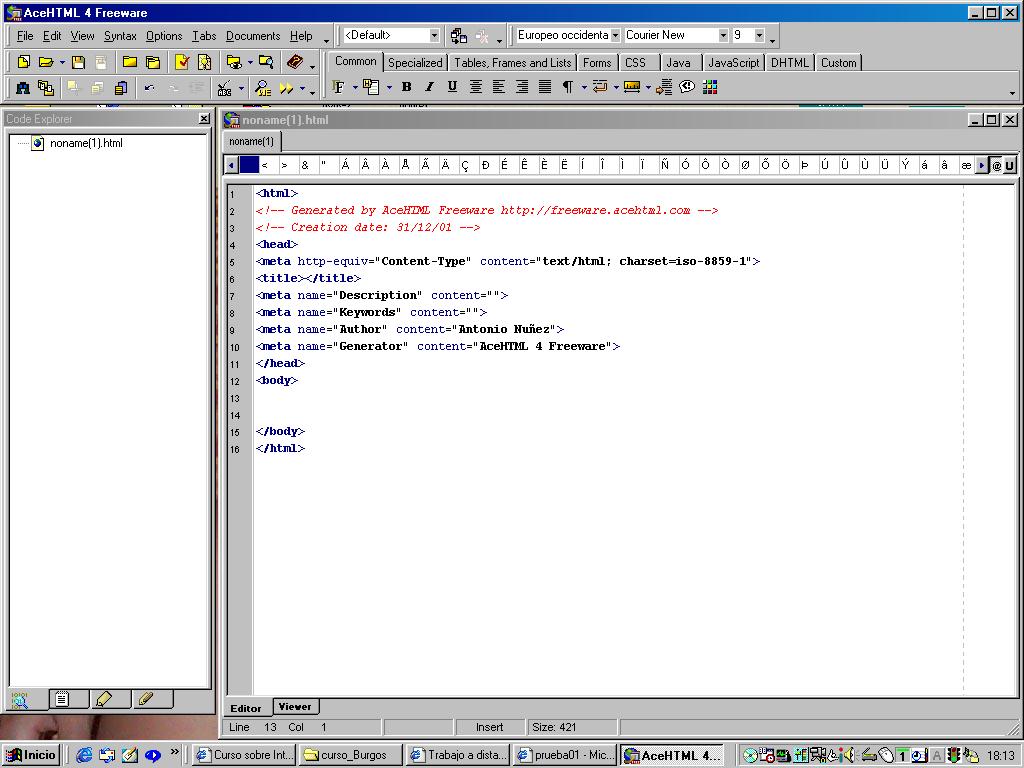Toggle the @ button in character bar
Image resolution: width=1024 pixels, height=768 pixels.
tap(997, 165)
